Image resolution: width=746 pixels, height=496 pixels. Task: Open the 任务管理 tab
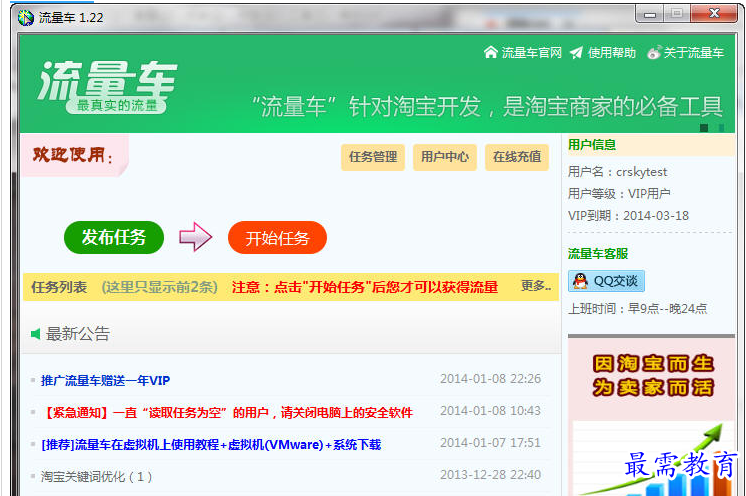[373, 157]
